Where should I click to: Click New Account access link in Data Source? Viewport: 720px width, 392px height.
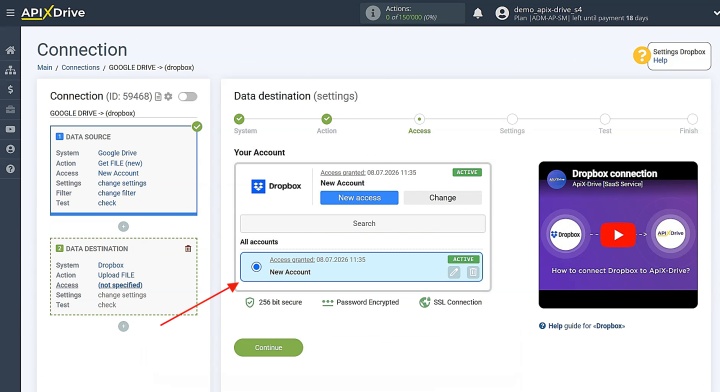click(x=118, y=173)
